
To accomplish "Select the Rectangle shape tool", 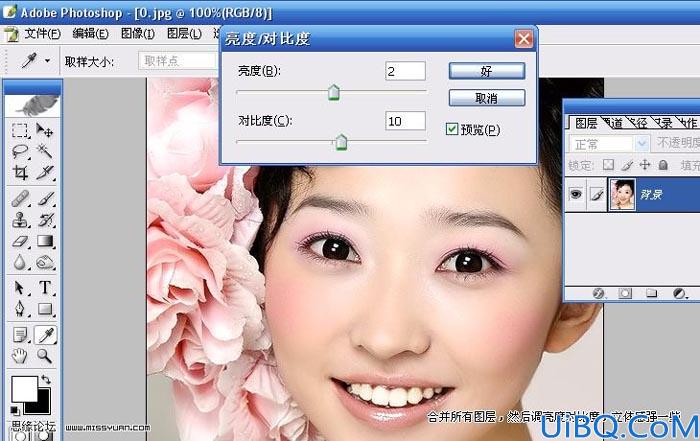I will pyautogui.click(x=45, y=309).
